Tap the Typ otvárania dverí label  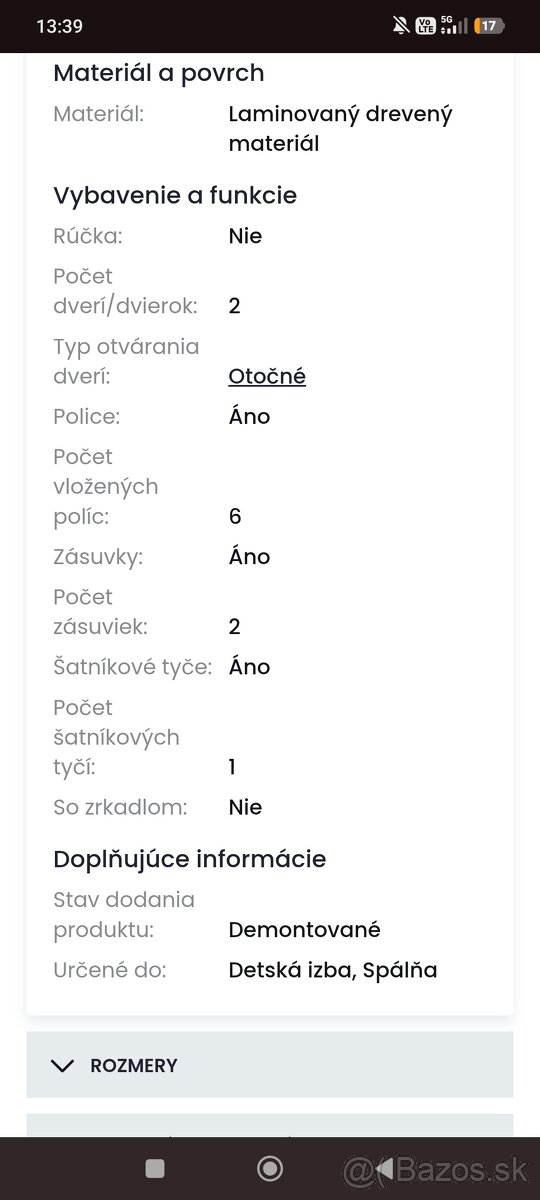click(x=126, y=361)
